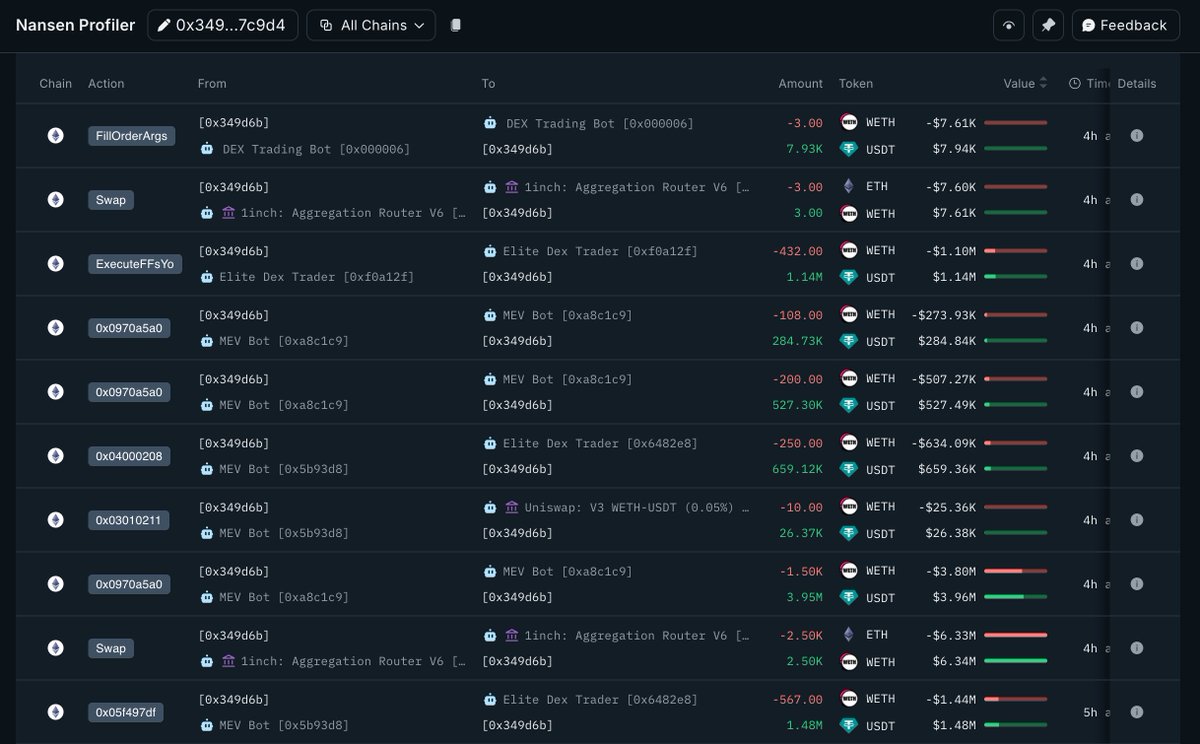This screenshot has height=744, width=1200.
Task: Toggle the eye watch icon in header
Action: tap(1008, 25)
